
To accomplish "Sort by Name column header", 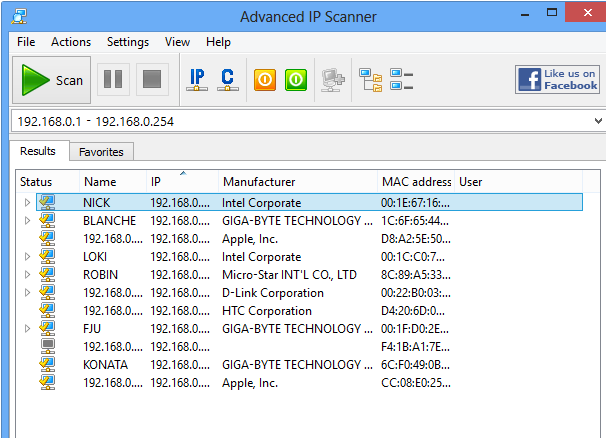I will (113, 182).
